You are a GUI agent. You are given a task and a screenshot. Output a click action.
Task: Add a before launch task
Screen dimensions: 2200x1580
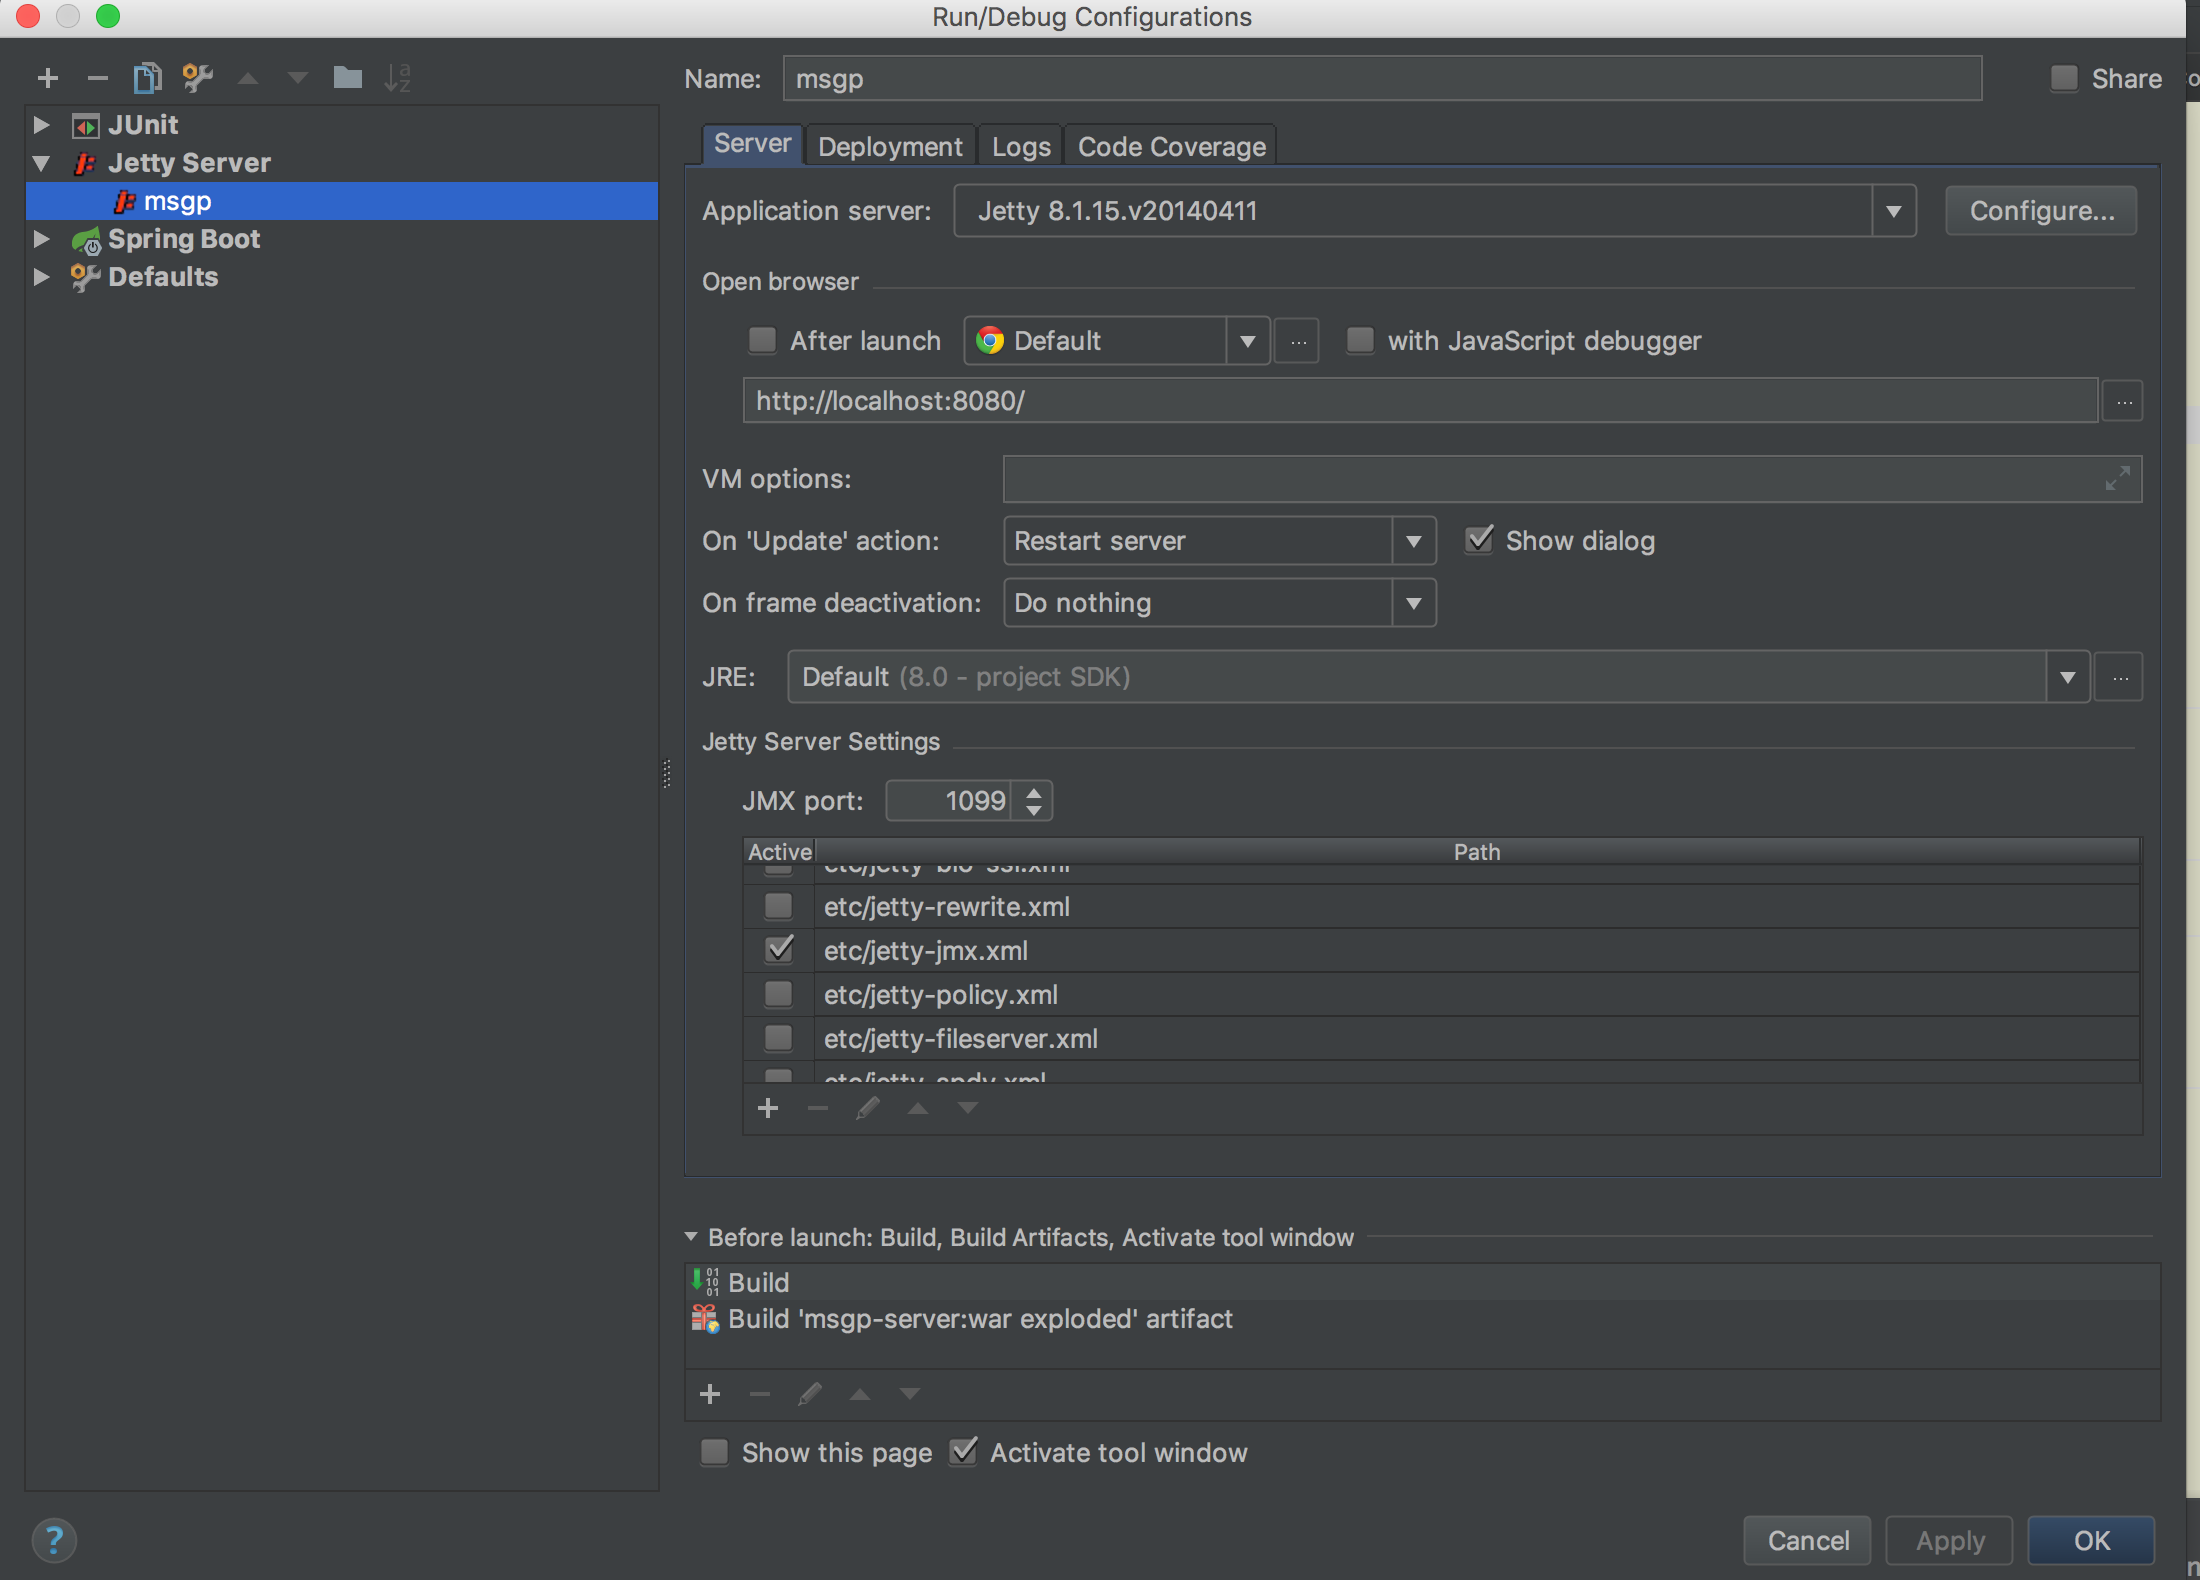[710, 1394]
